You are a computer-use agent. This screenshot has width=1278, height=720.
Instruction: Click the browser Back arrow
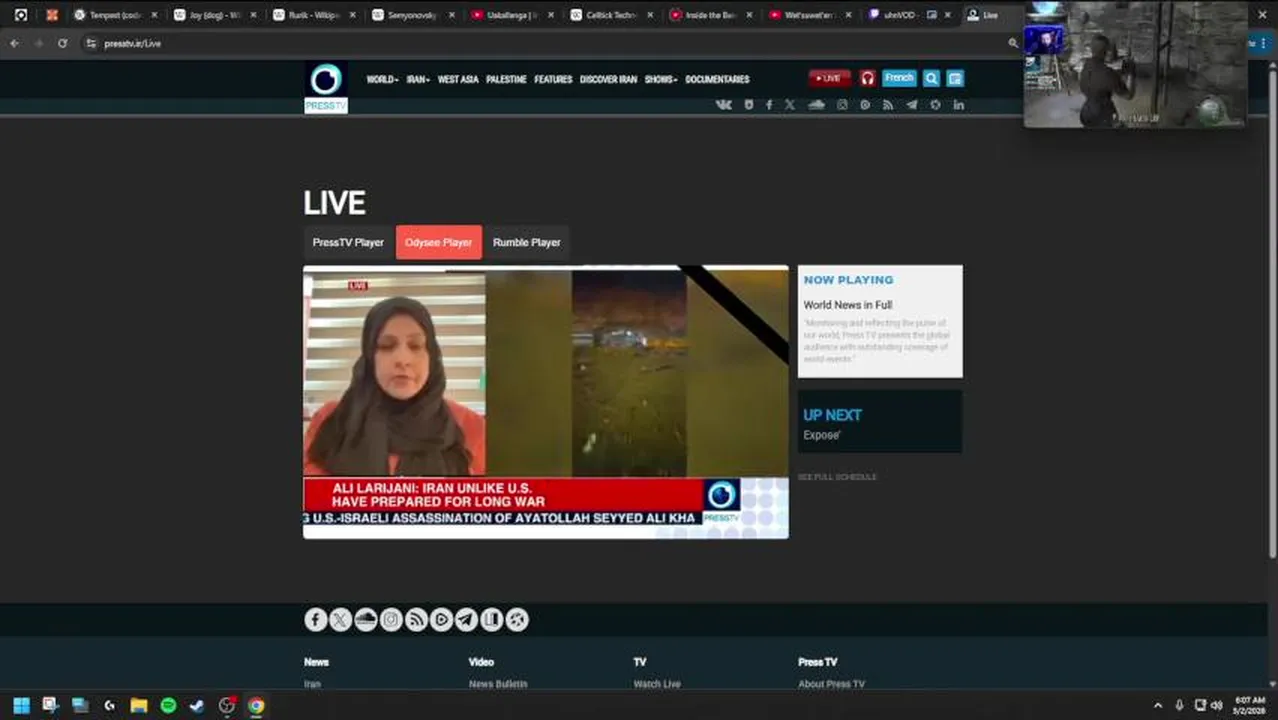[14, 43]
